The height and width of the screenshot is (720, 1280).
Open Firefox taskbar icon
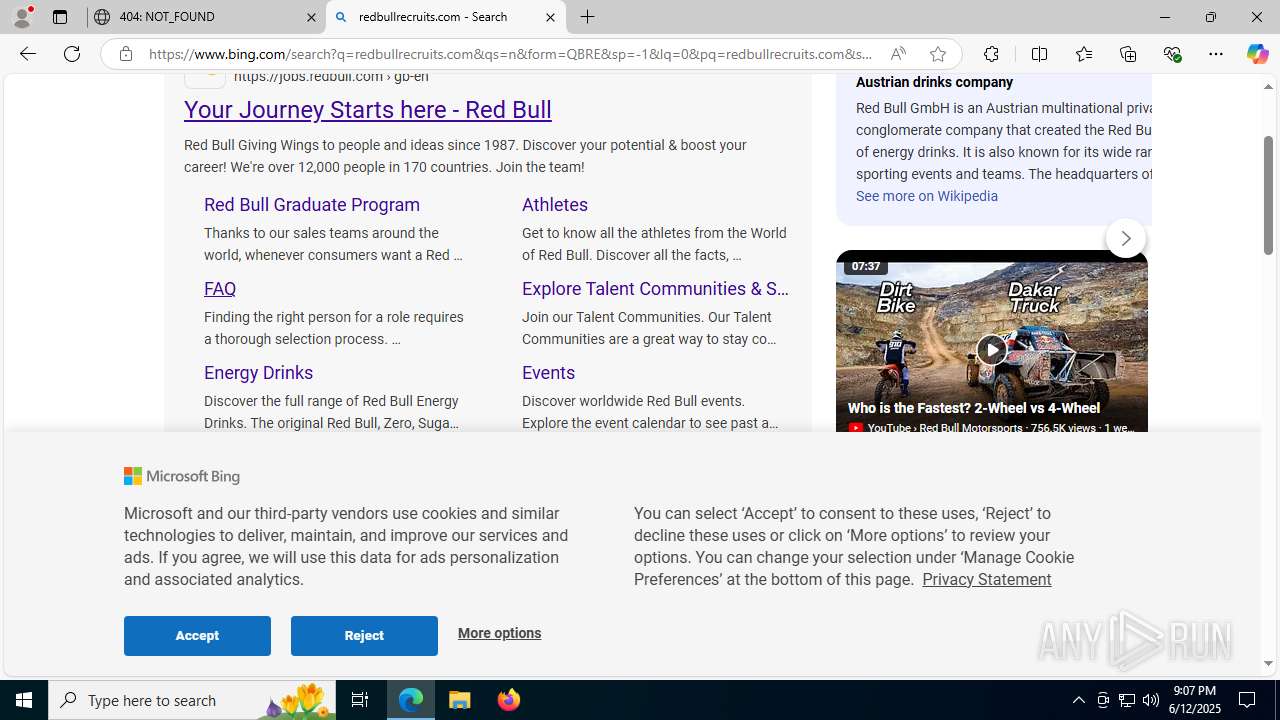tap(508, 700)
